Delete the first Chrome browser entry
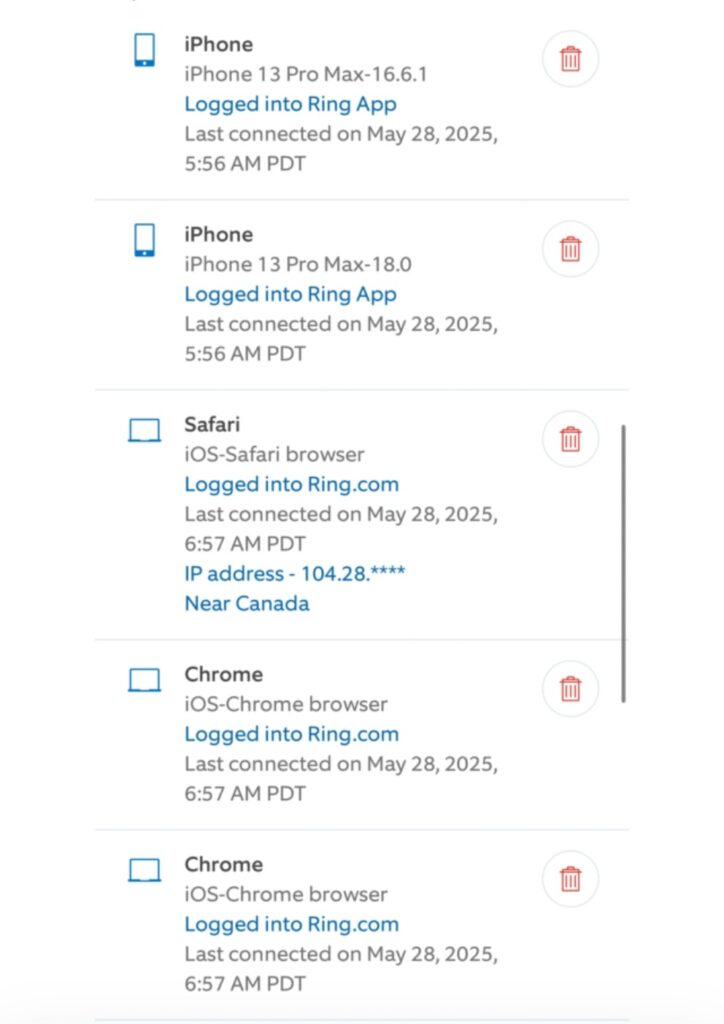 [x=570, y=689]
